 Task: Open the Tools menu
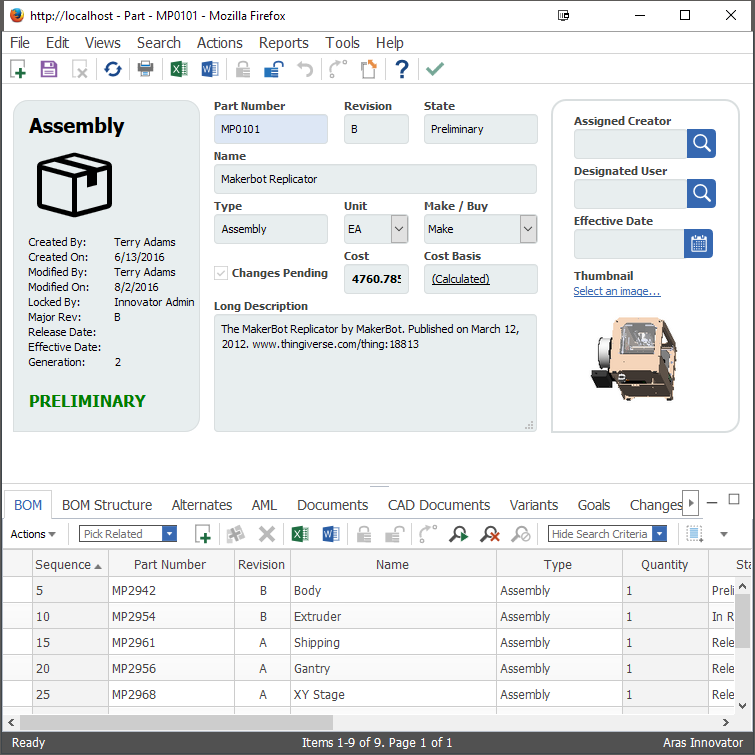[342, 43]
